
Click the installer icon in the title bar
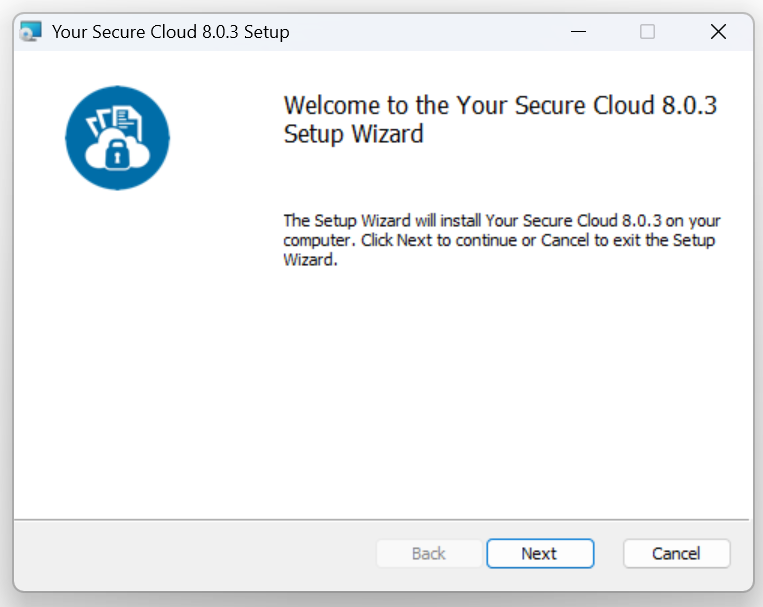tap(30, 32)
